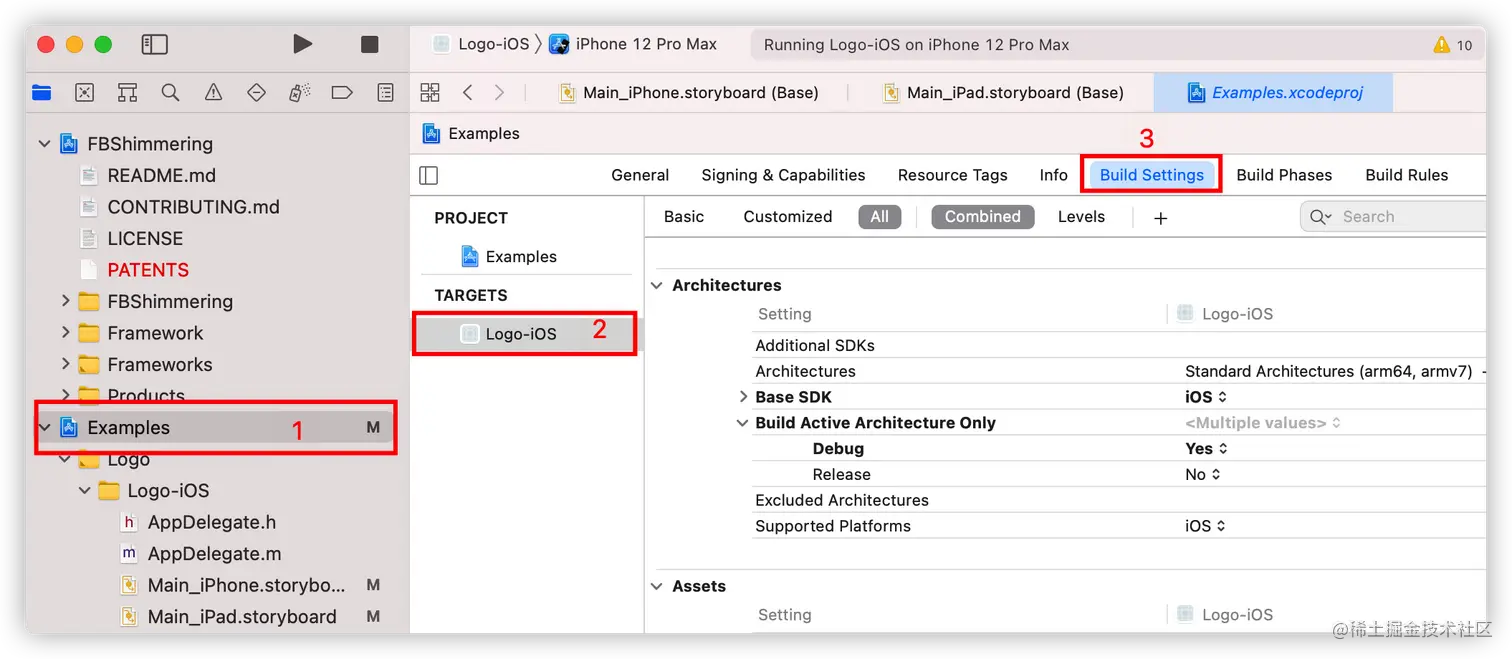
Task: Run the project with the play button
Action: click(x=302, y=44)
